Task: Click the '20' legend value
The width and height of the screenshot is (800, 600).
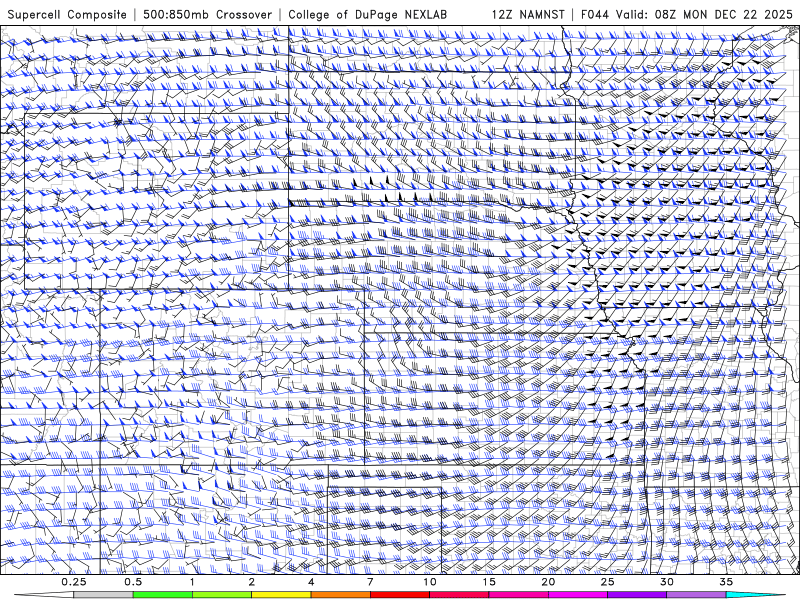Action: pos(548,582)
